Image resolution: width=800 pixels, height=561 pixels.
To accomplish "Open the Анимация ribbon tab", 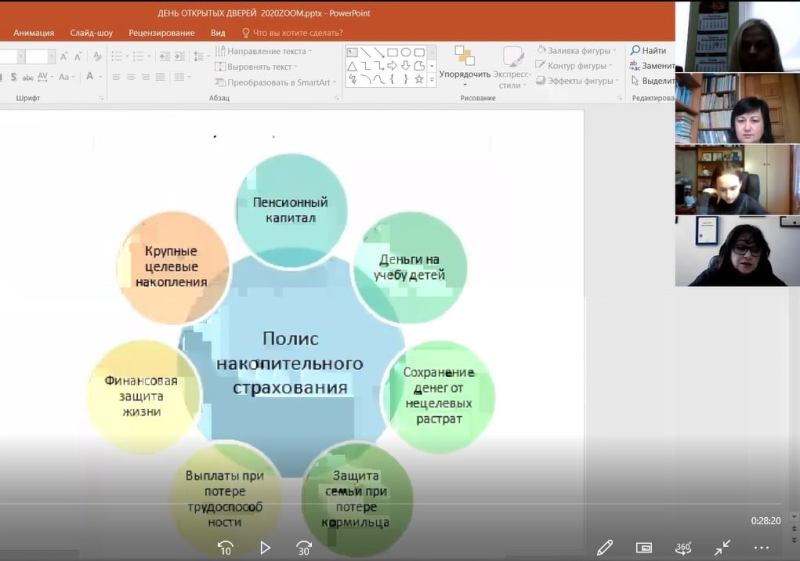I will (34, 32).
